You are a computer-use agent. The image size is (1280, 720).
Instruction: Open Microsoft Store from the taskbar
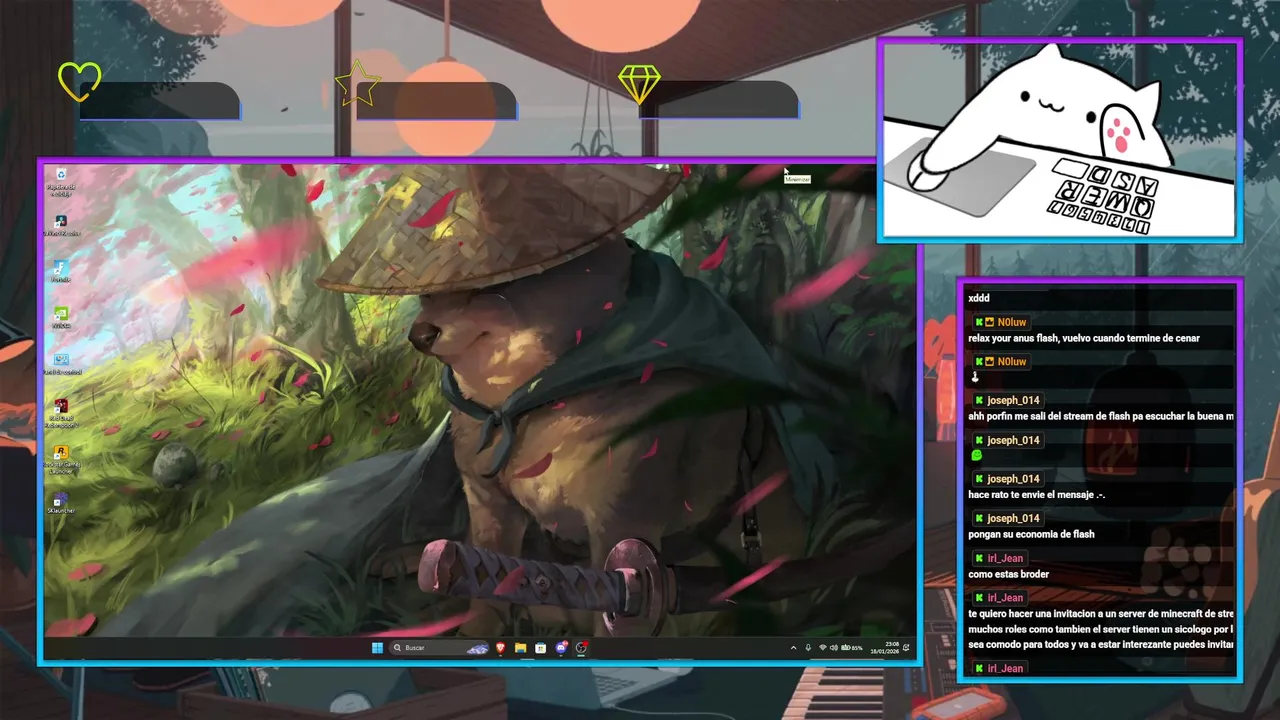pyautogui.click(x=541, y=648)
